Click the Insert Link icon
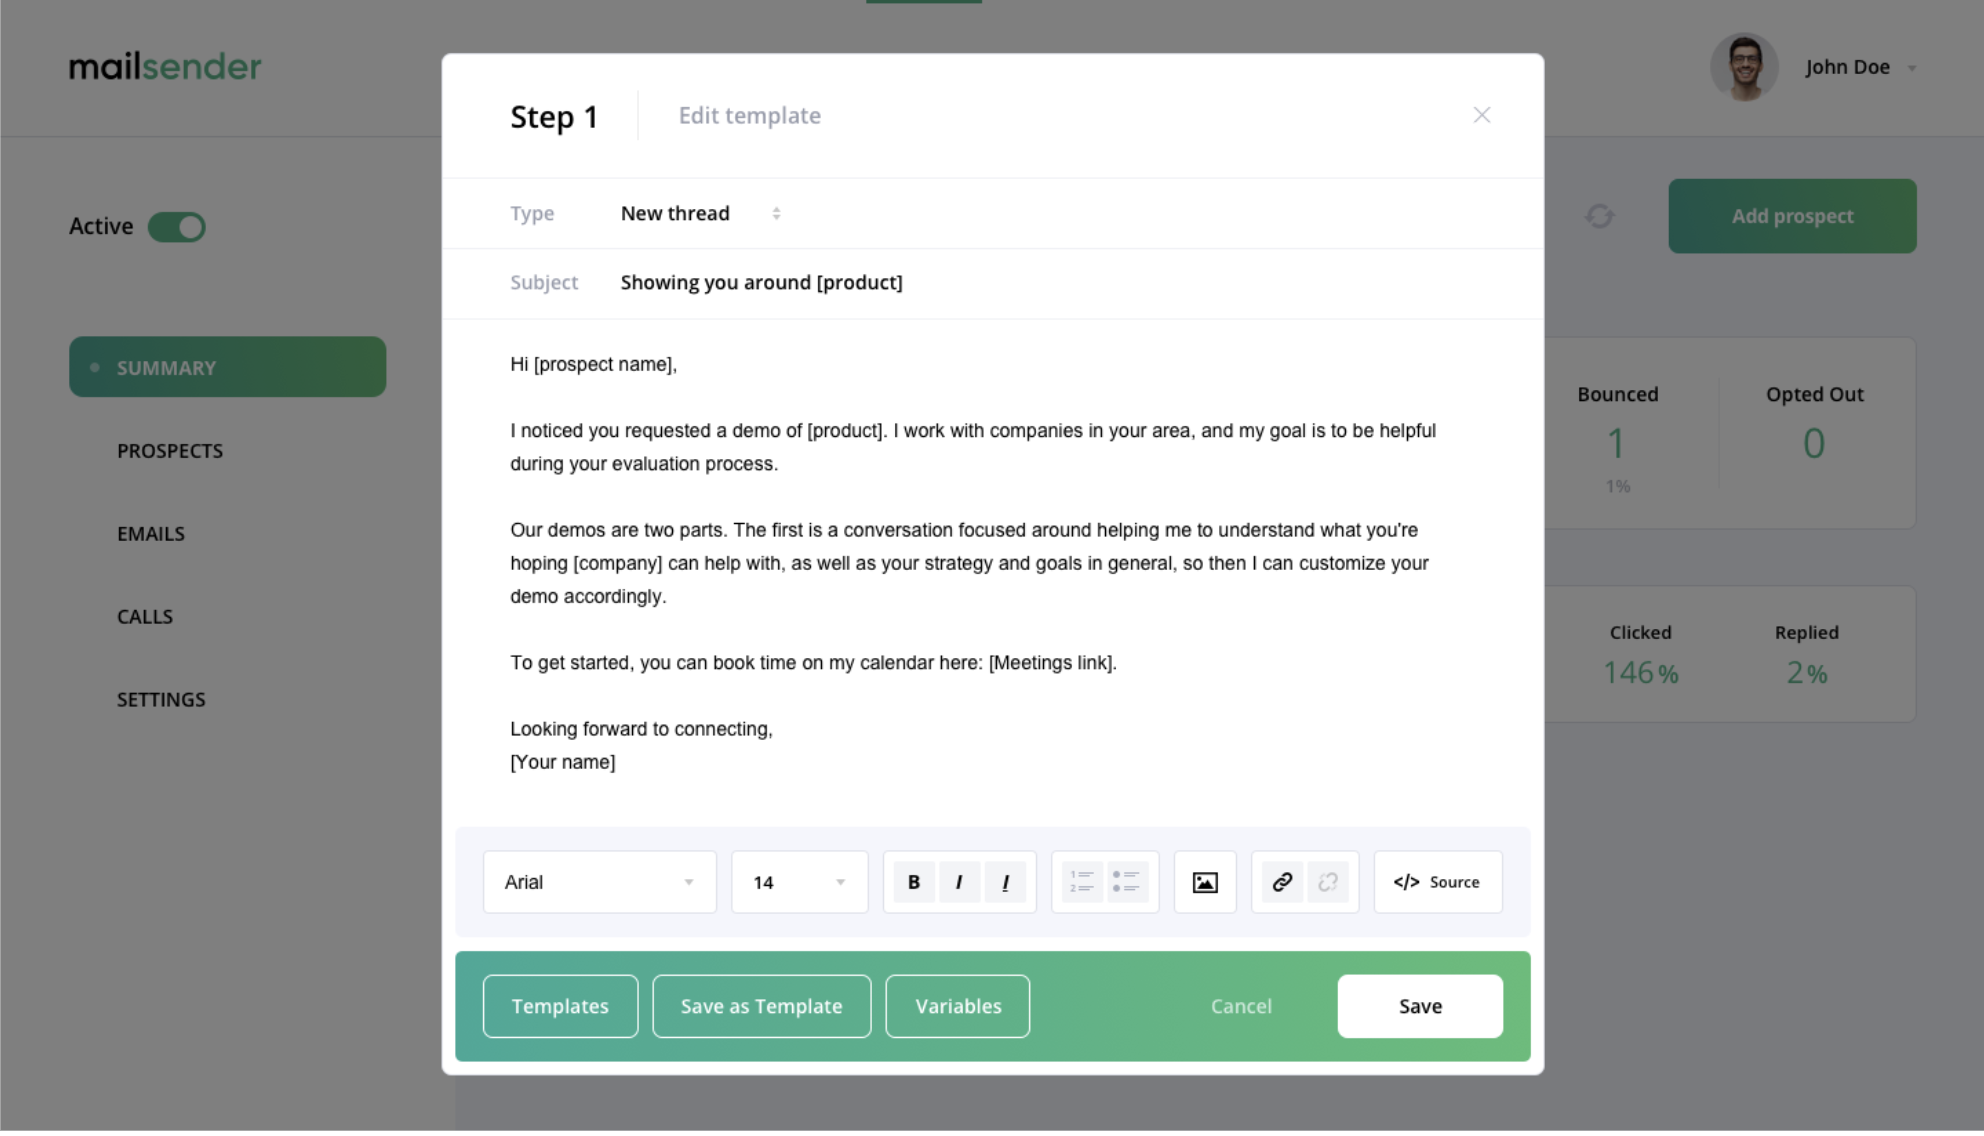This screenshot has width=1984, height=1136. click(1280, 881)
